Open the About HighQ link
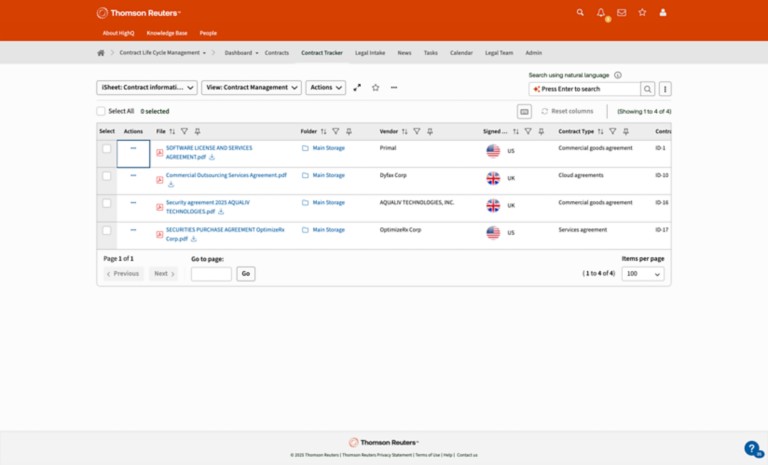 coord(118,33)
